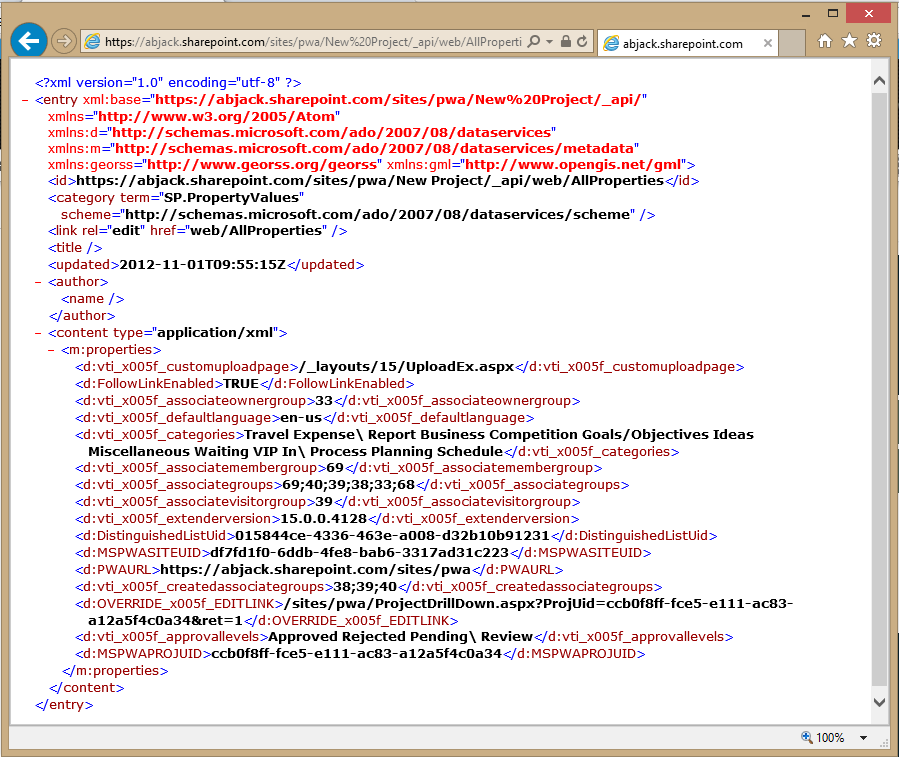Open search via magnifier in address bar
The width and height of the screenshot is (899, 757).
pyautogui.click(x=533, y=41)
